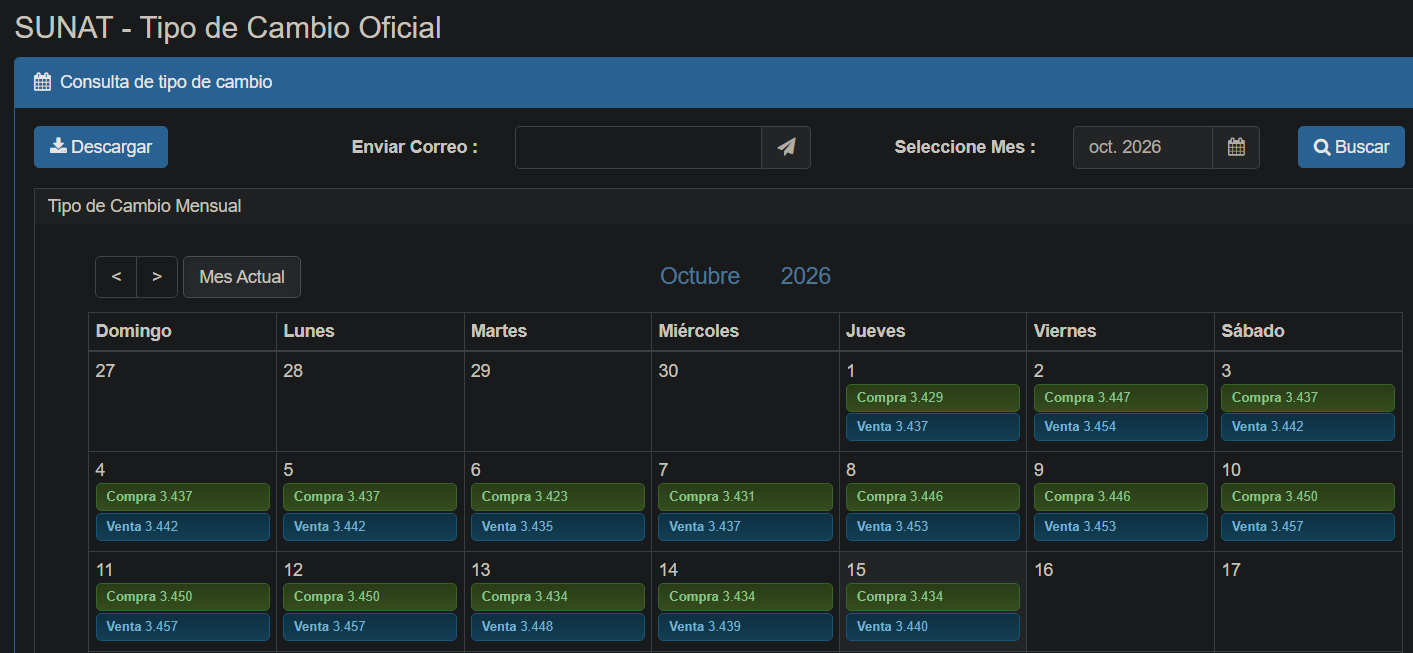The height and width of the screenshot is (653, 1413).
Task: Select Venta 3.457 on October 10
Action: (x=1308, y=527)
